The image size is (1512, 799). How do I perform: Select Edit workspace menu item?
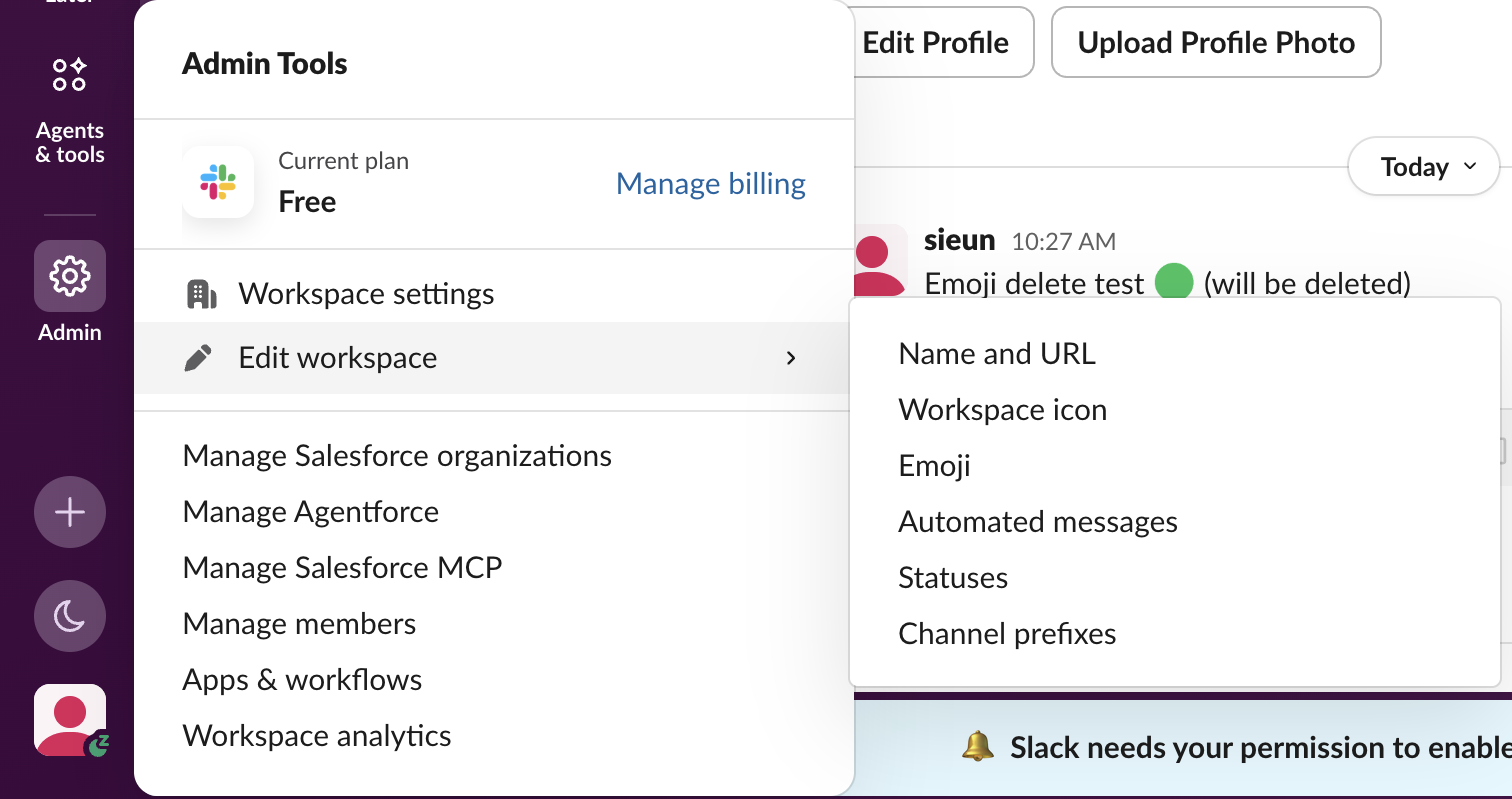click(494, 358)
